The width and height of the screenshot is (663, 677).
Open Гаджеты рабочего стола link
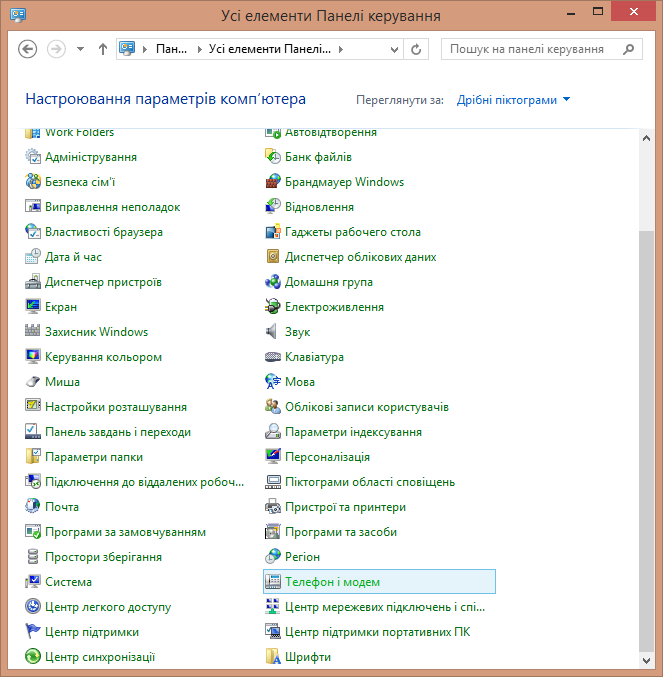pos(353,232)
